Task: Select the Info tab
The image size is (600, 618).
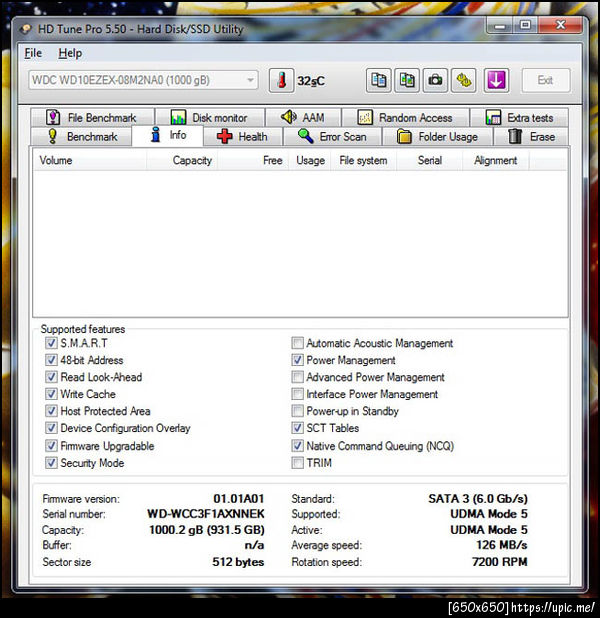Action: 168,135
